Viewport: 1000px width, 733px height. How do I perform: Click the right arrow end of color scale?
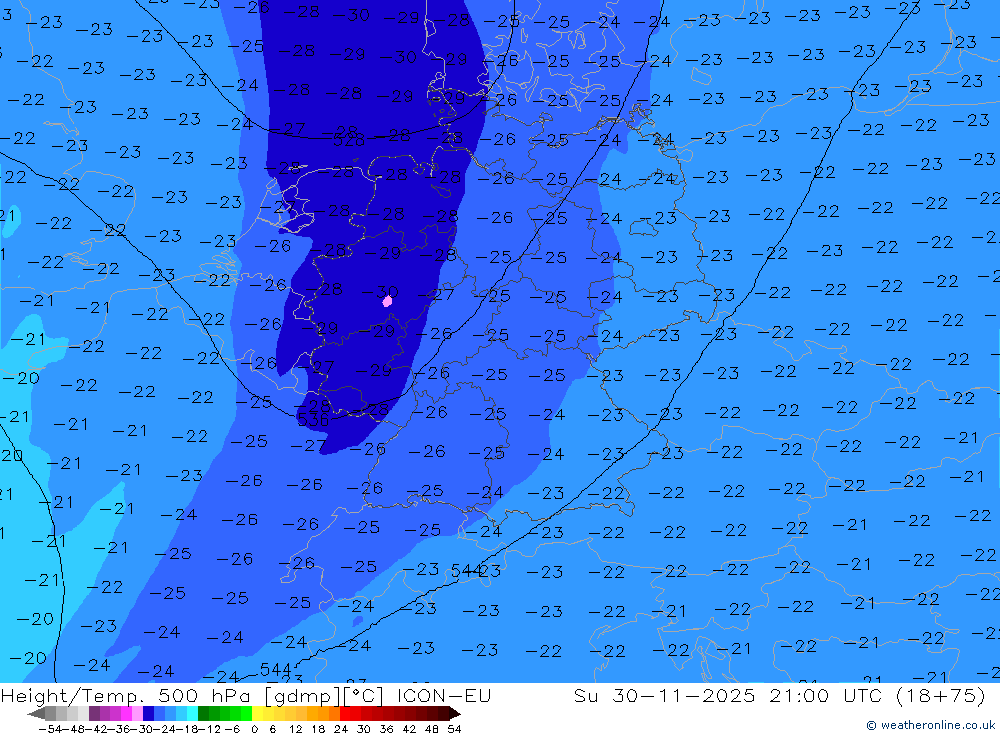tap(455, 713)
